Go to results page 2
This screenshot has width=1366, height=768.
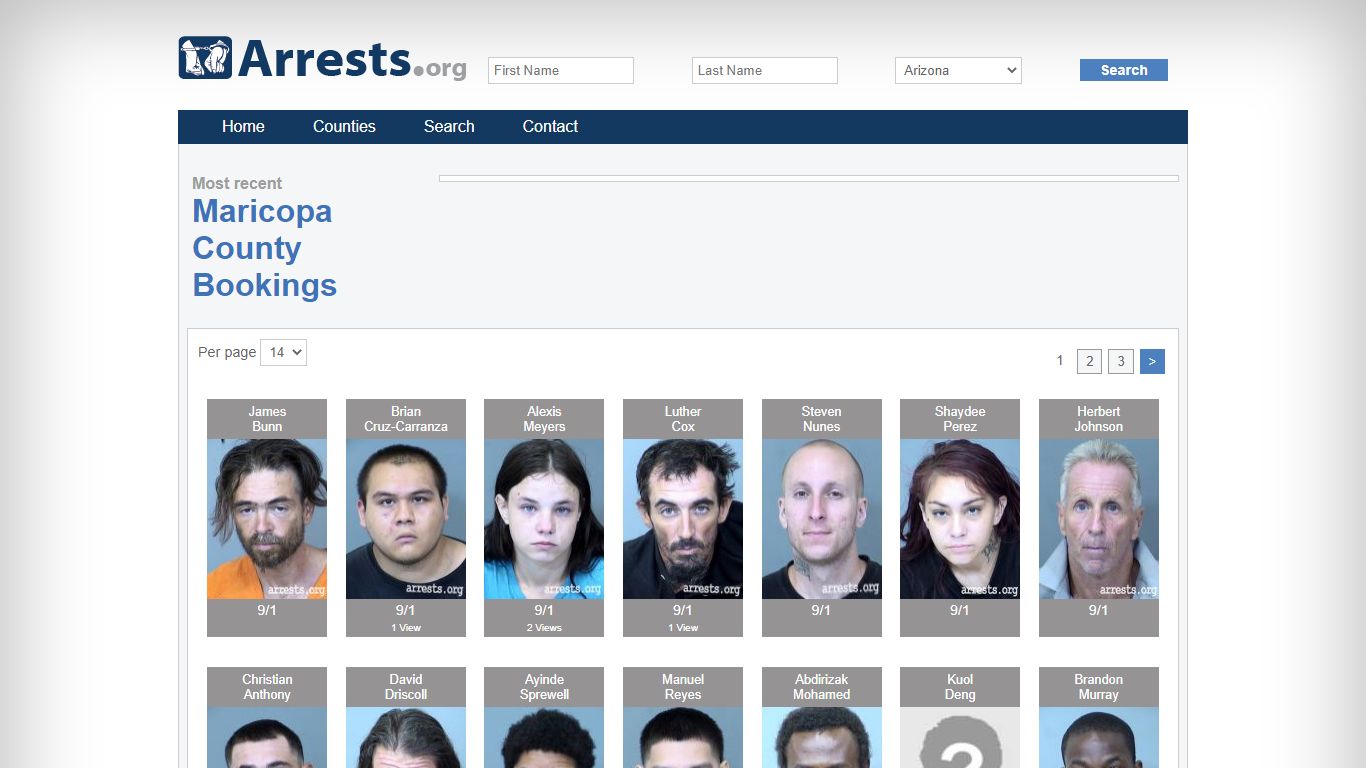tap(1090, 361)
